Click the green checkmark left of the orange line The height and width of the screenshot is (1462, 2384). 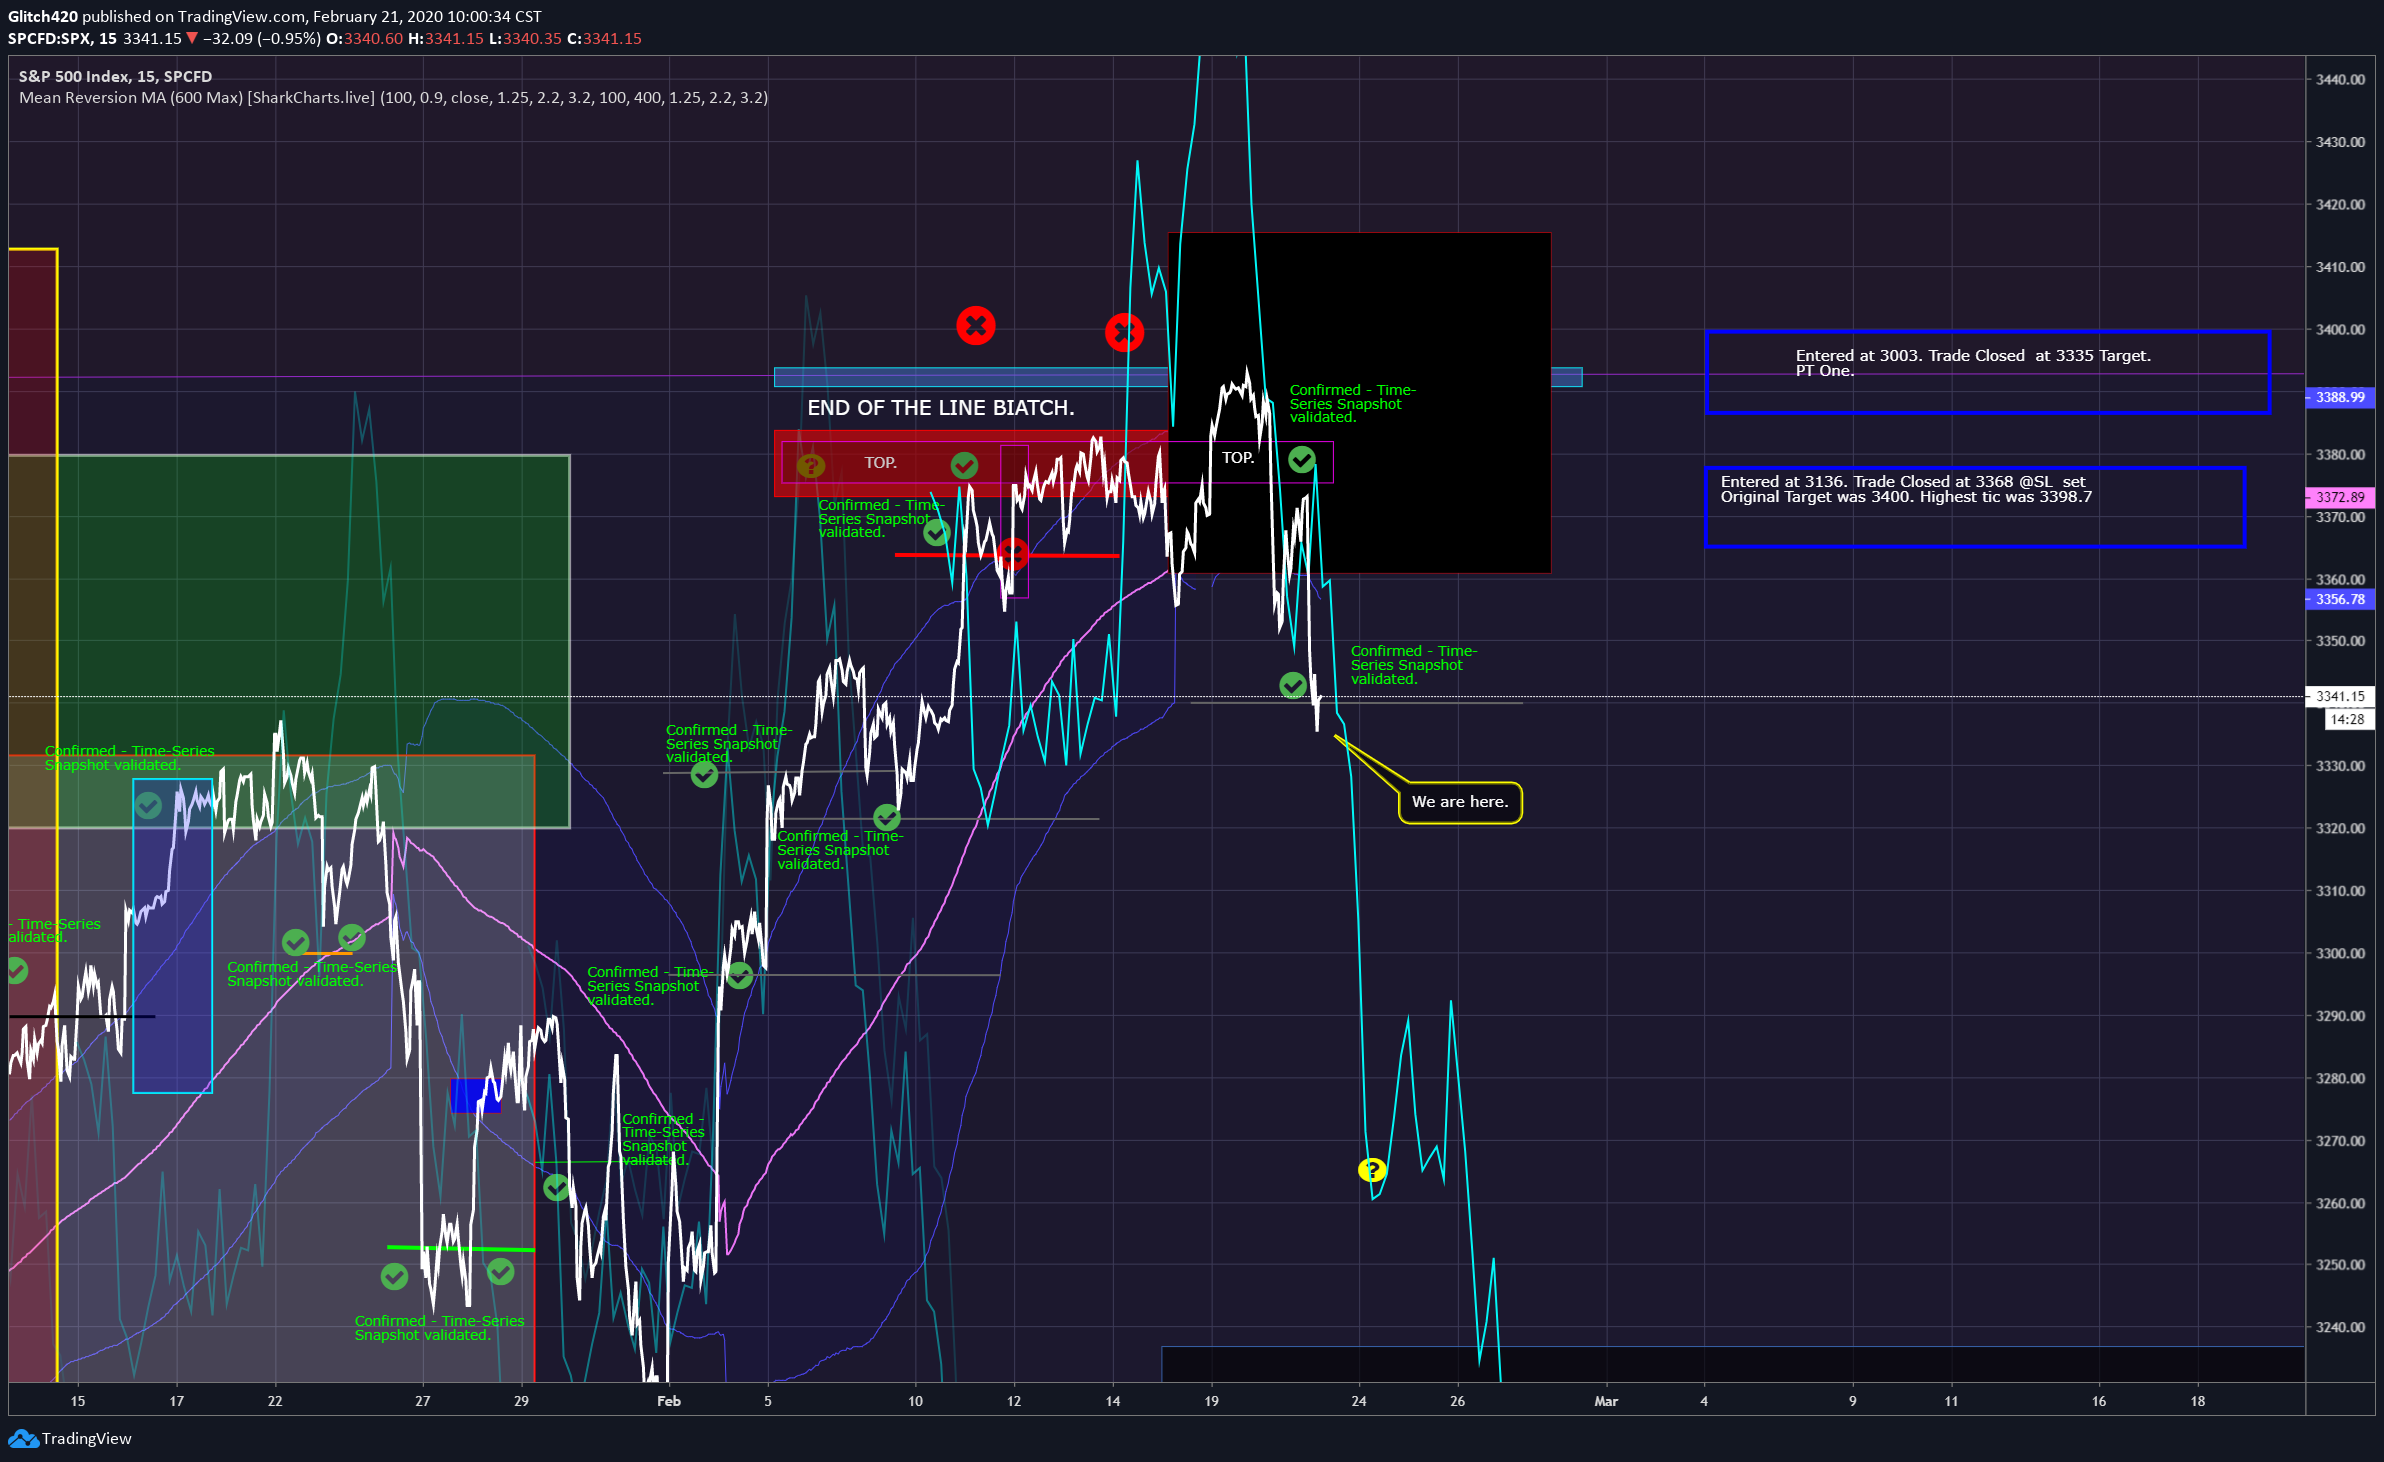[295, 942]
